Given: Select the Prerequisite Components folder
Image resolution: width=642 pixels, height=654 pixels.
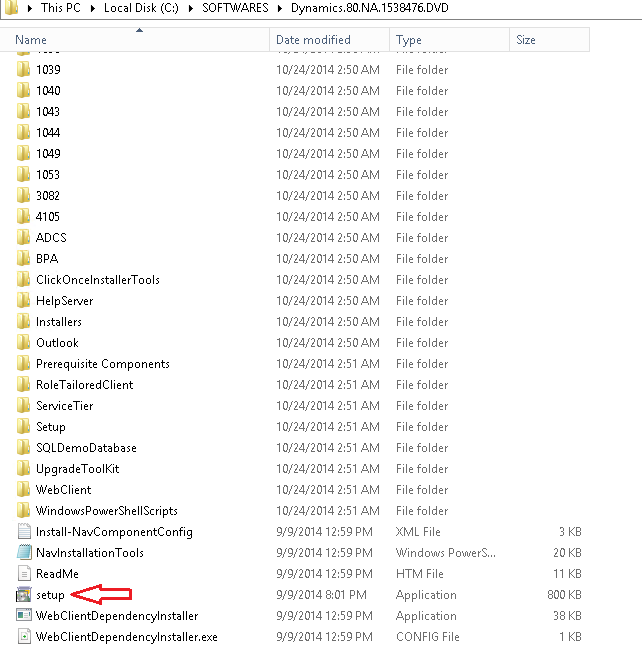Looking at the screenshot, I should (x=102, y=364).
